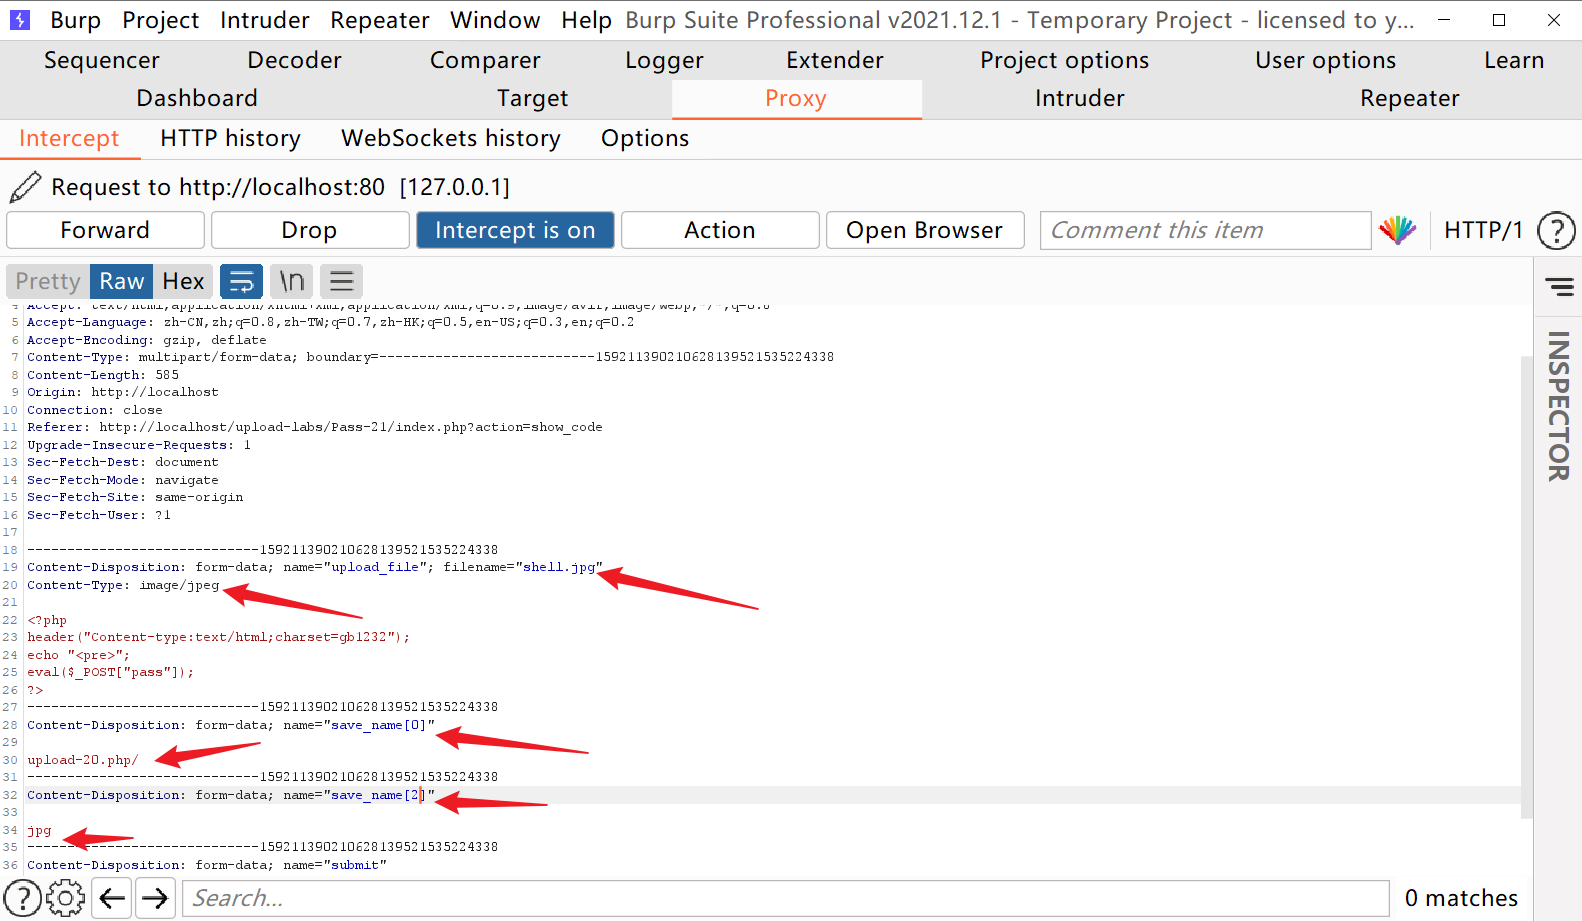Click the "upload-20.php/" line in request
The image size is (1582, 921).
click(83, 760)
